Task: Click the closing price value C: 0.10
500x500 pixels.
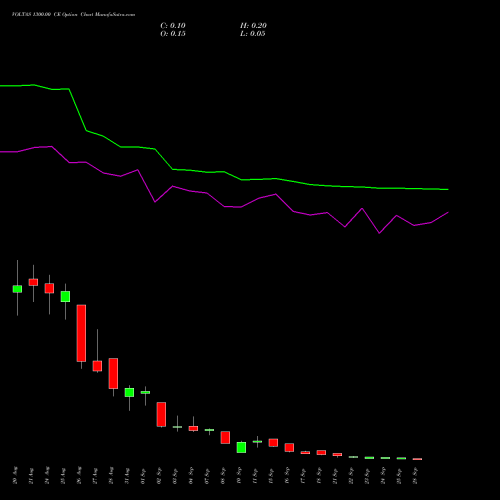Action: coord(173,26)
